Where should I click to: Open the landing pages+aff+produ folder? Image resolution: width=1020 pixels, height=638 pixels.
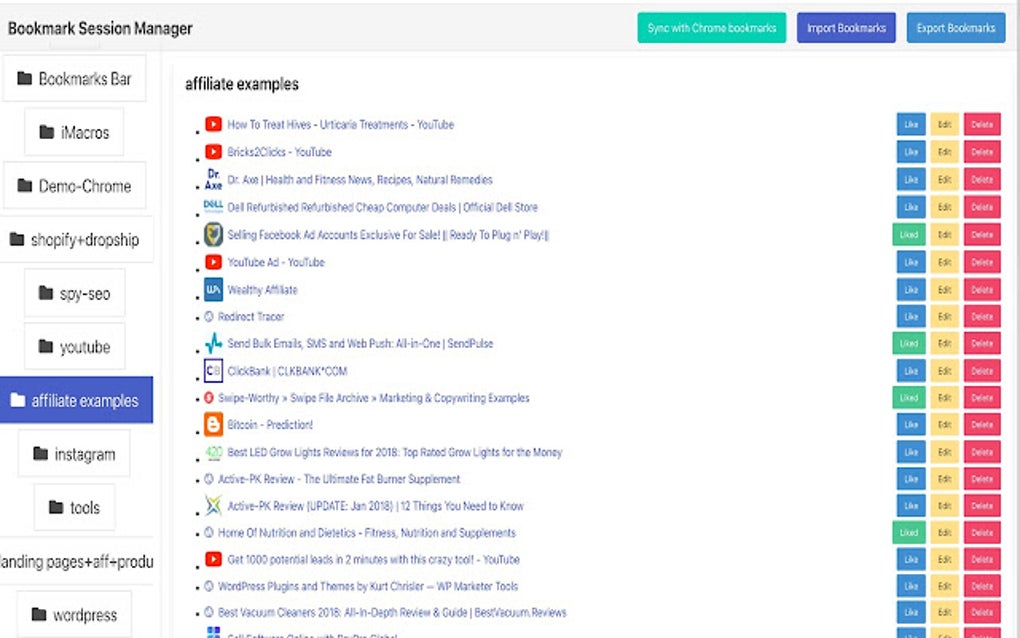(76, 561)
